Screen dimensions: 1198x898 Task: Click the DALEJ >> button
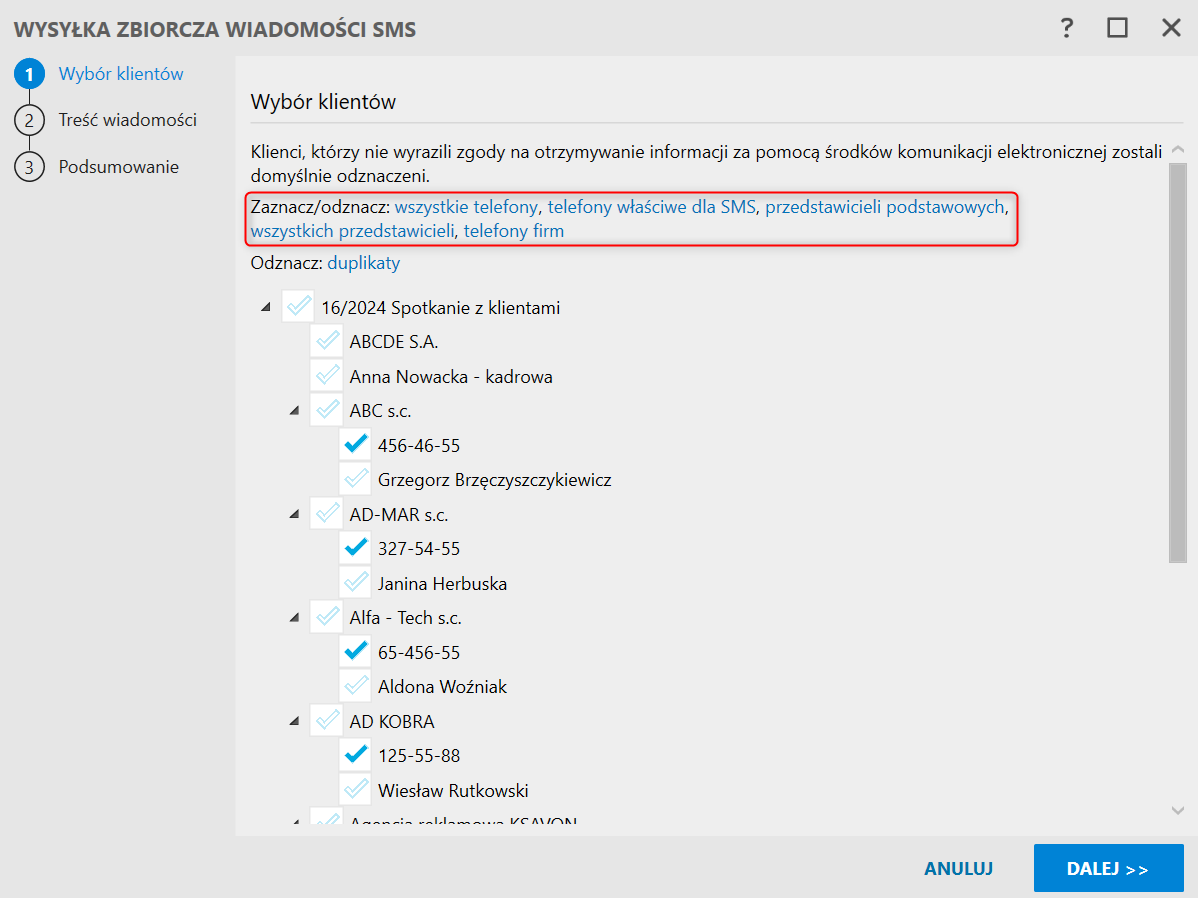point(1108,868)
